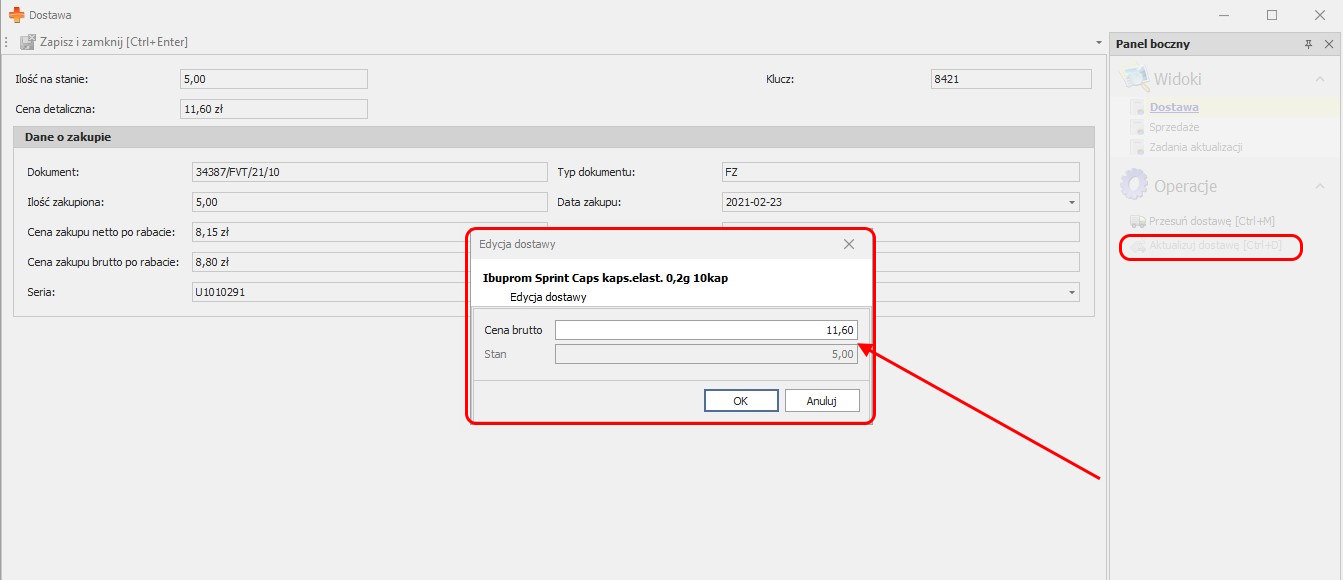Close the Edycja dostawy dialog
1343x580 pixels.
849,244
